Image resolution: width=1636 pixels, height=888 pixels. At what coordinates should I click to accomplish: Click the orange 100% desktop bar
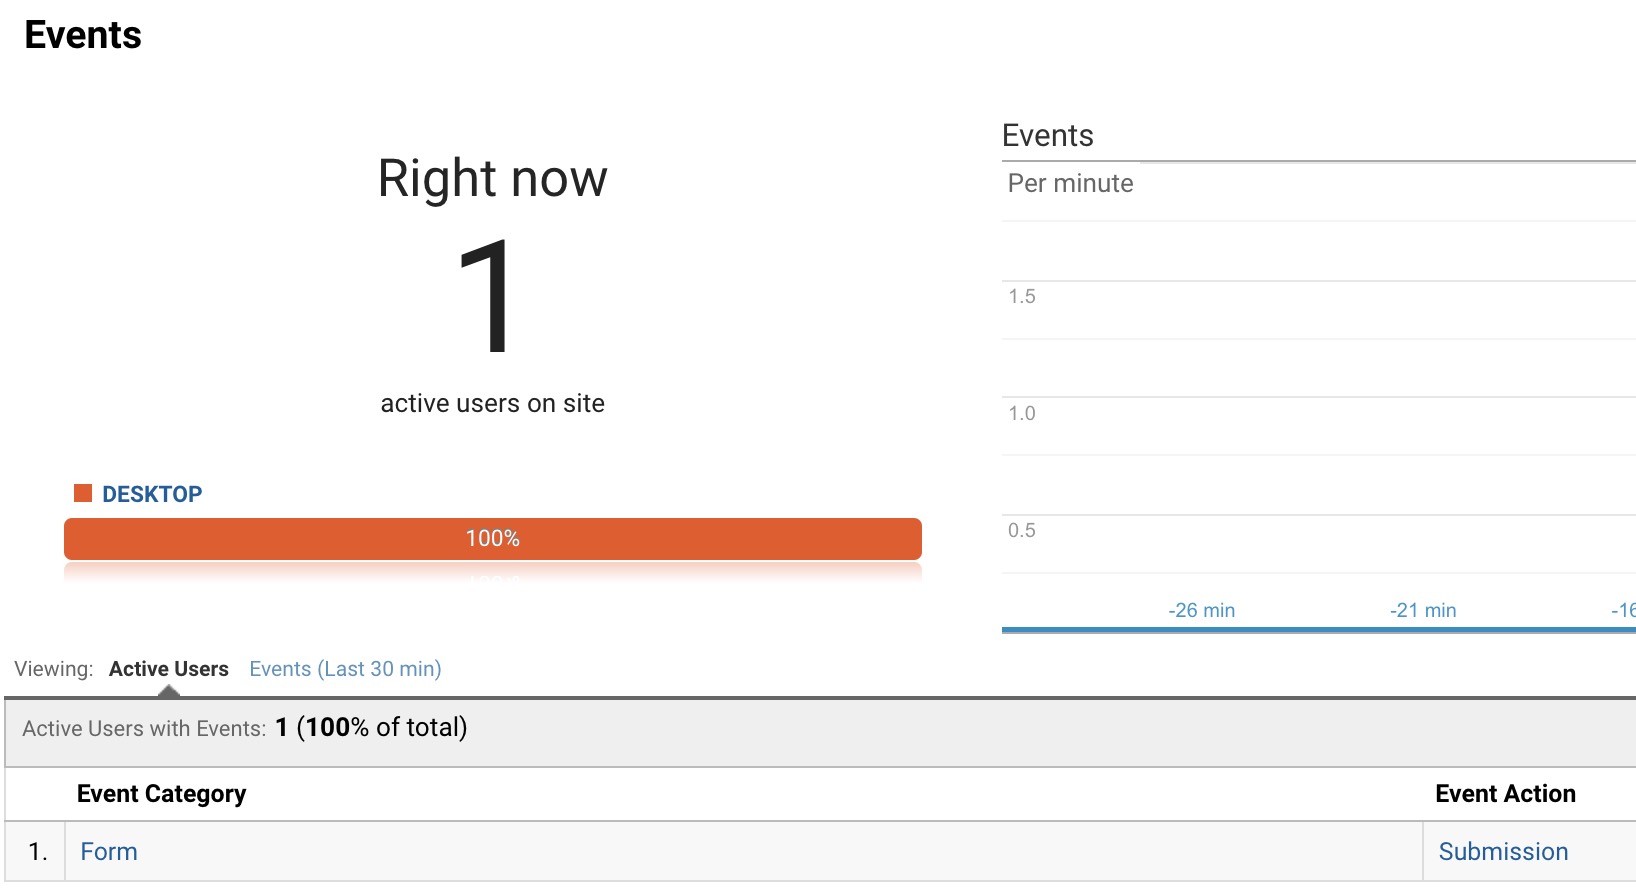click(x=492, y=539)
